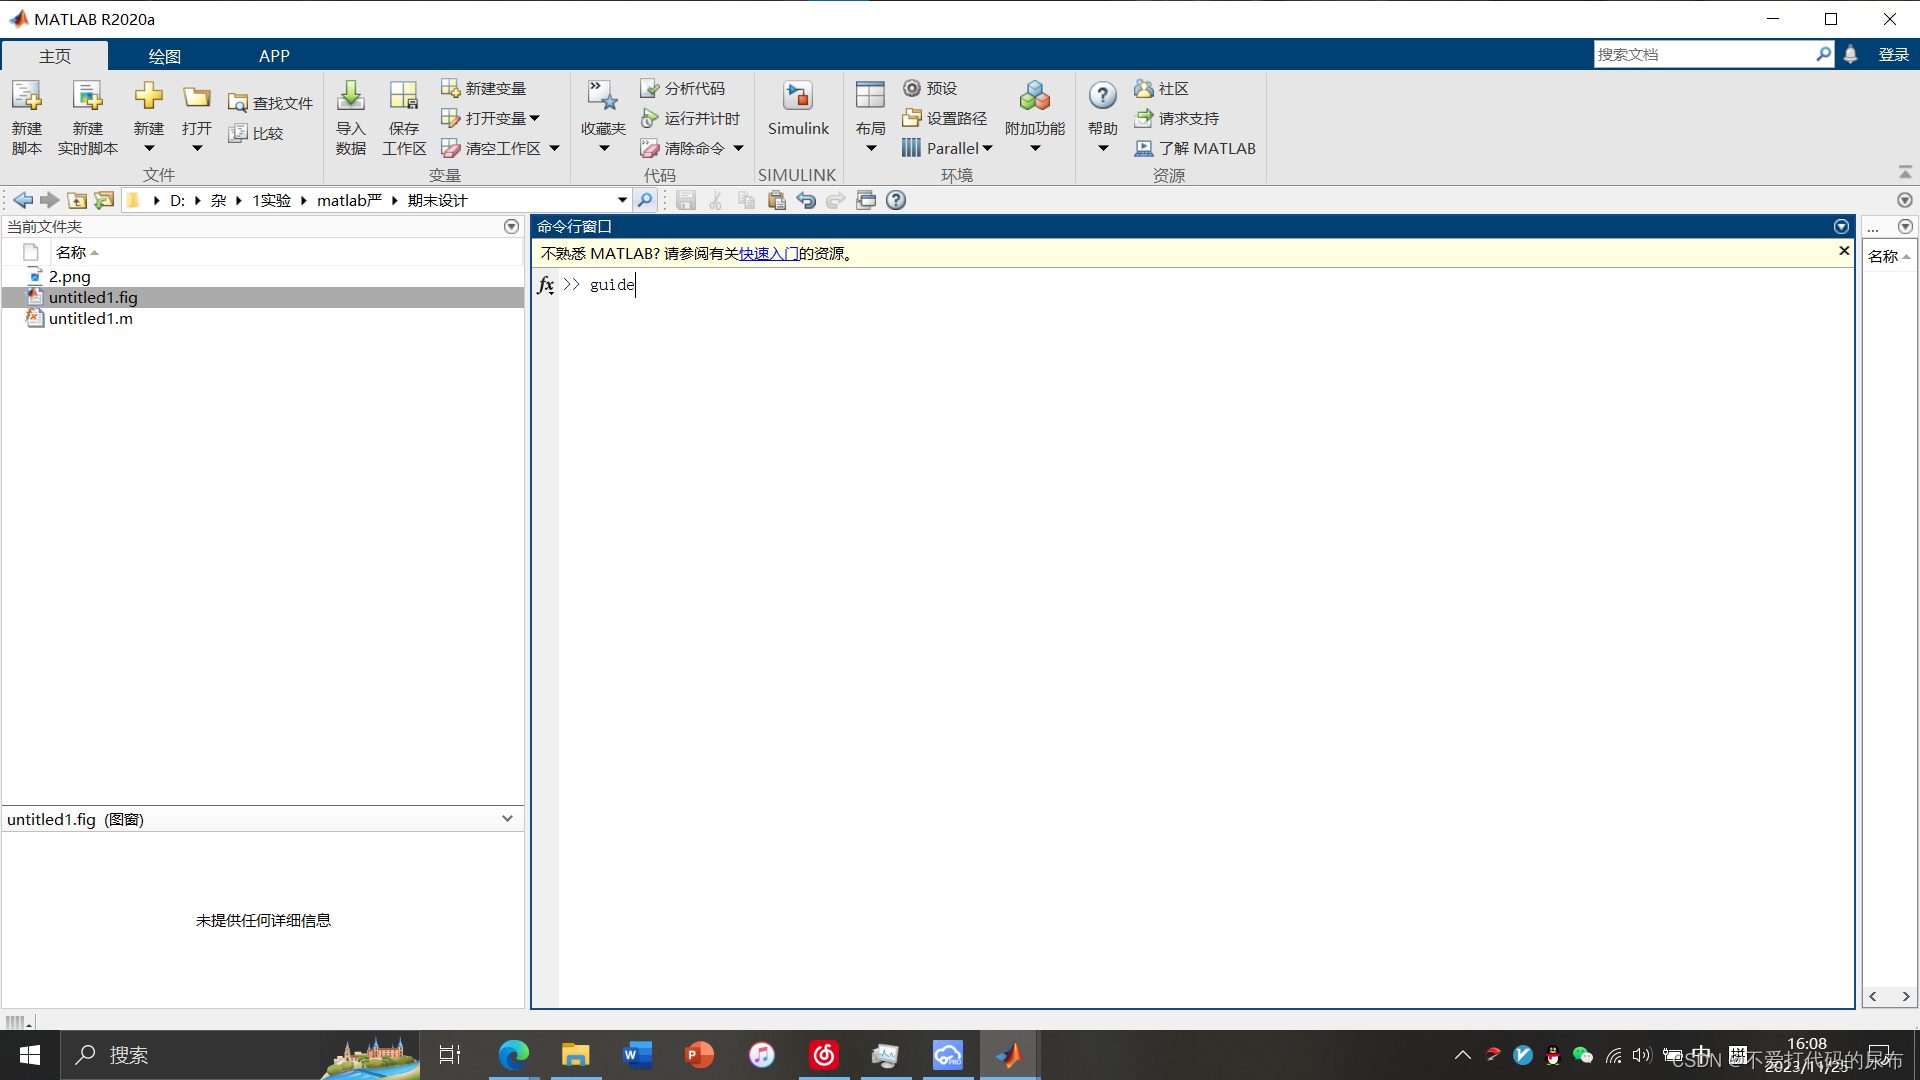Click the Switch Windows icon in quick access toolbar
Viewport: 1920px width, 1080px height.
(866, 200)
